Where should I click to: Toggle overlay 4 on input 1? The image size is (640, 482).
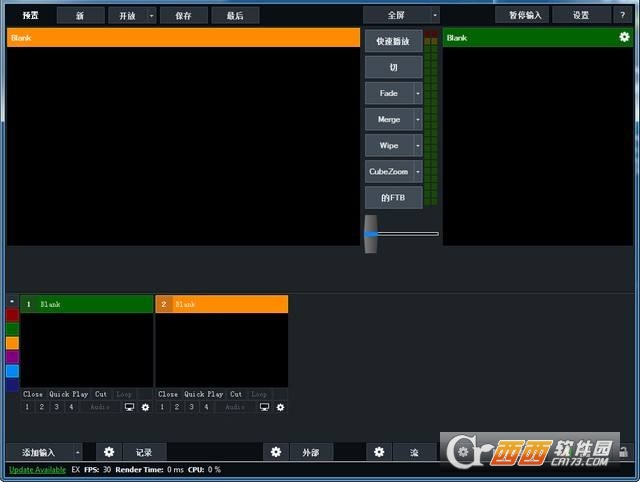[x=71, y=407]
